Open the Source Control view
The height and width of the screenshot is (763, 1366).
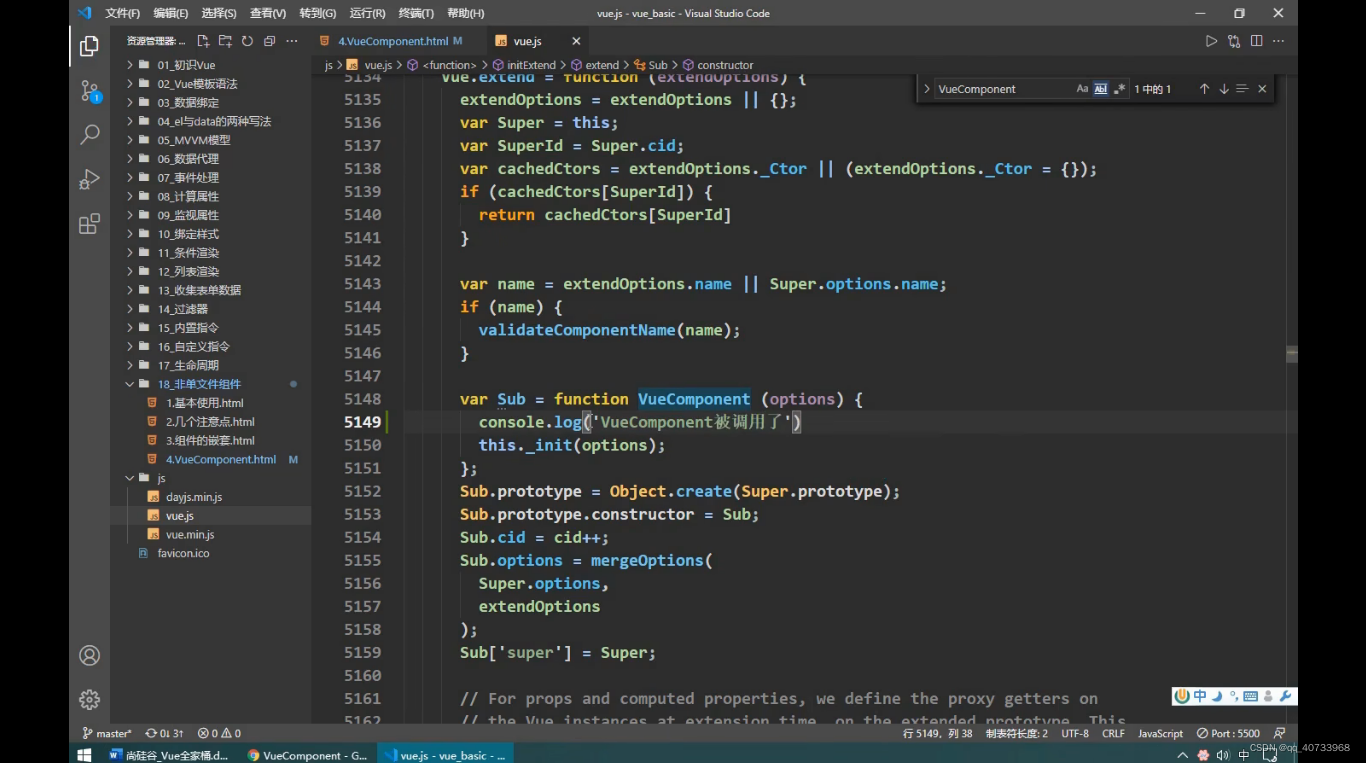(89, 91)
